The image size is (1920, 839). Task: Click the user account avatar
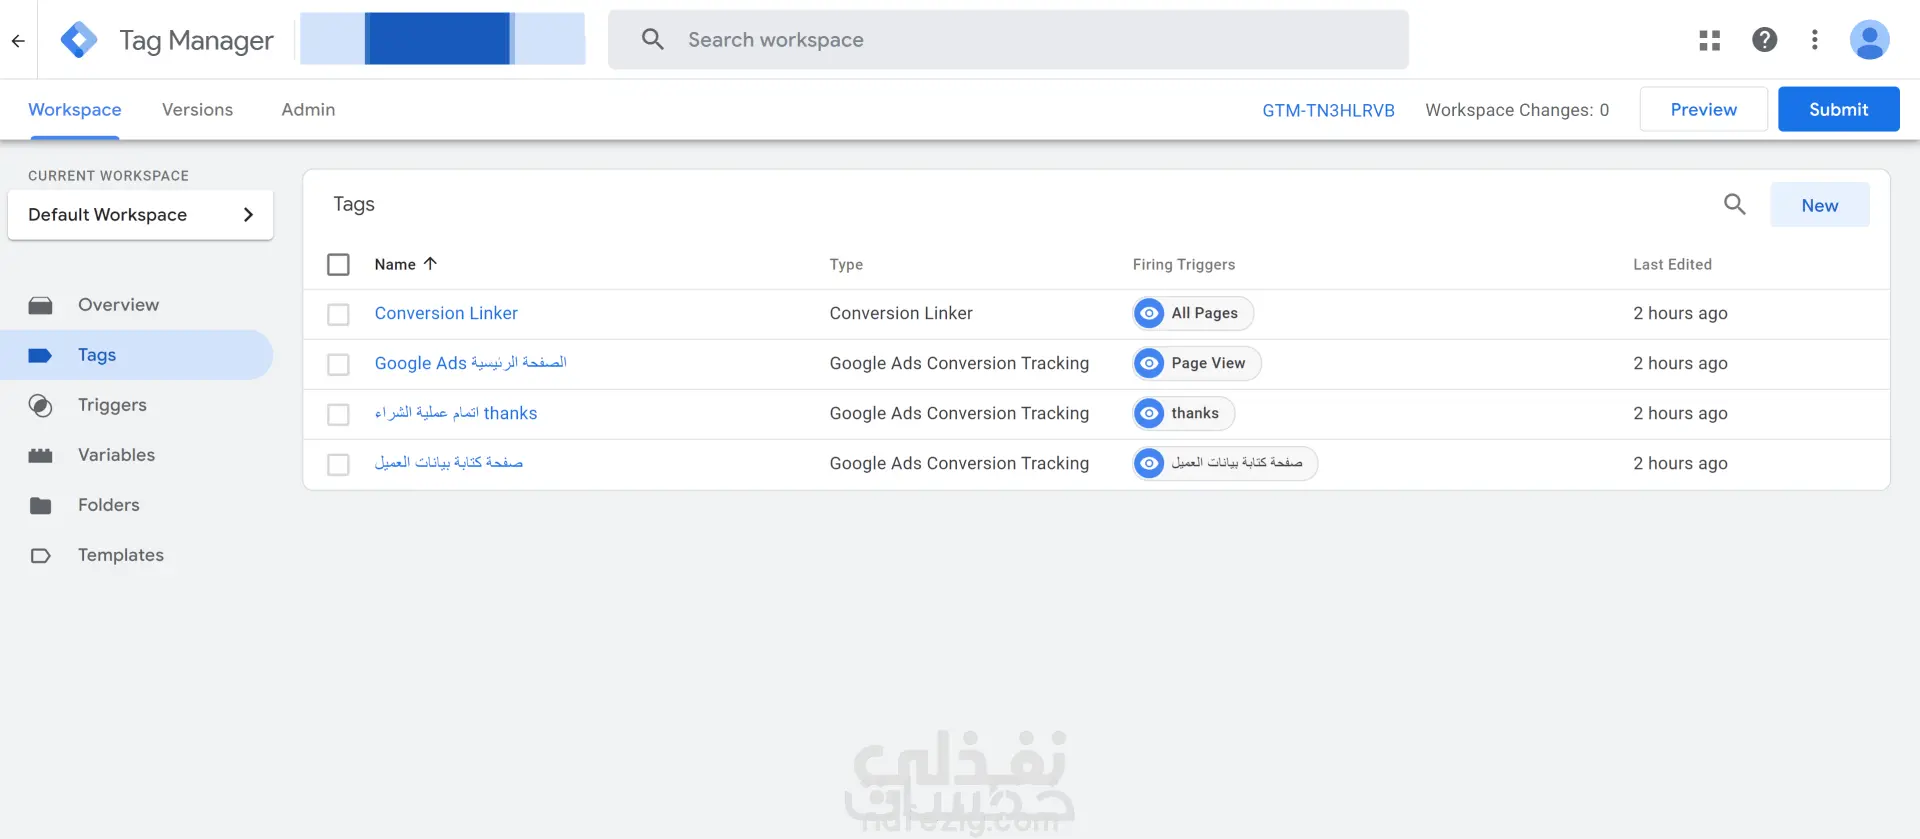coord(1868,40)
